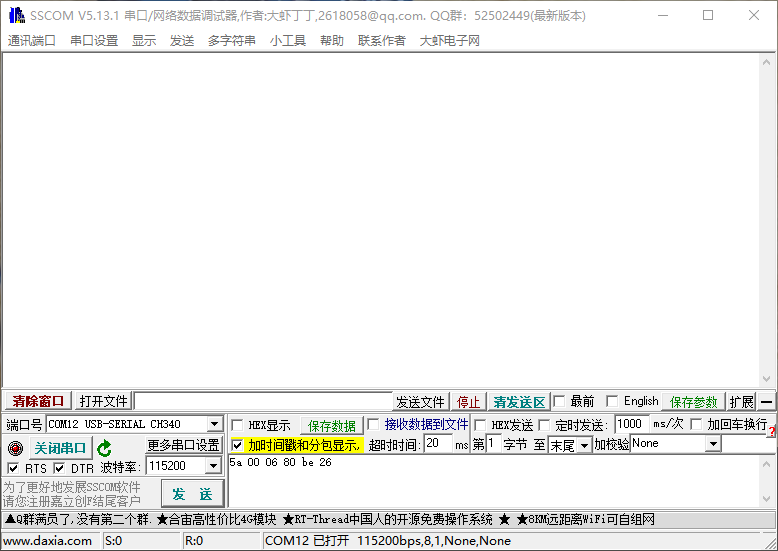Maximize the SSCOM window
The width and height of the screenshot is (778, 551).
708,15
